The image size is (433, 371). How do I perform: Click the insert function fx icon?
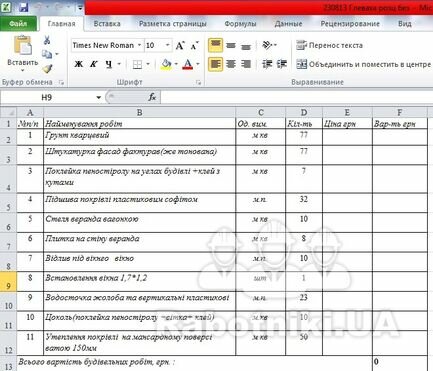click(x=152, y=97)
